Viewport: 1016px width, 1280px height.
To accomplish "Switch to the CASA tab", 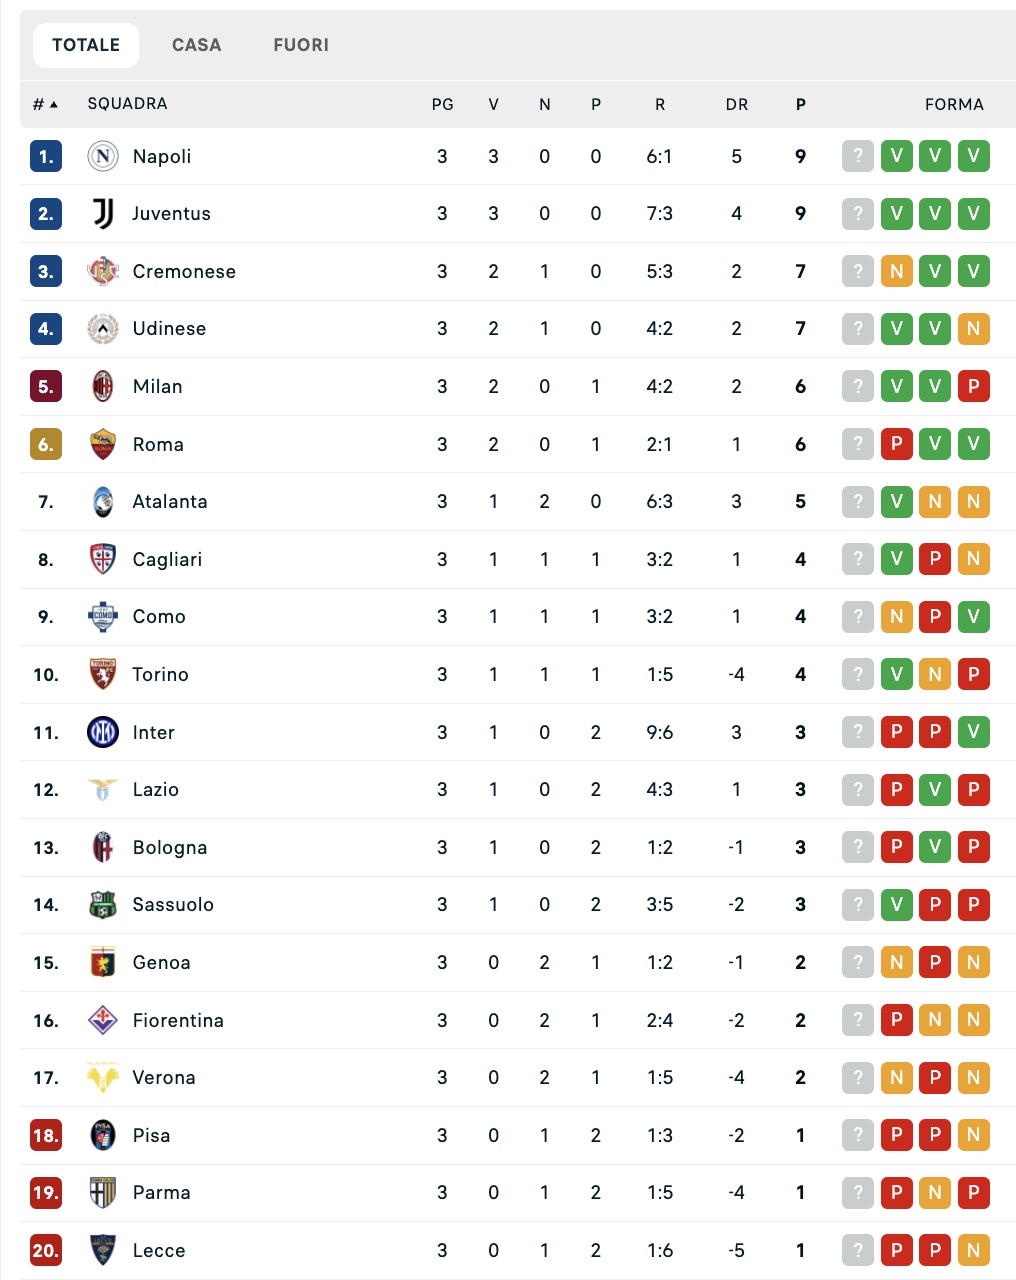I will [x=196, y=45].
